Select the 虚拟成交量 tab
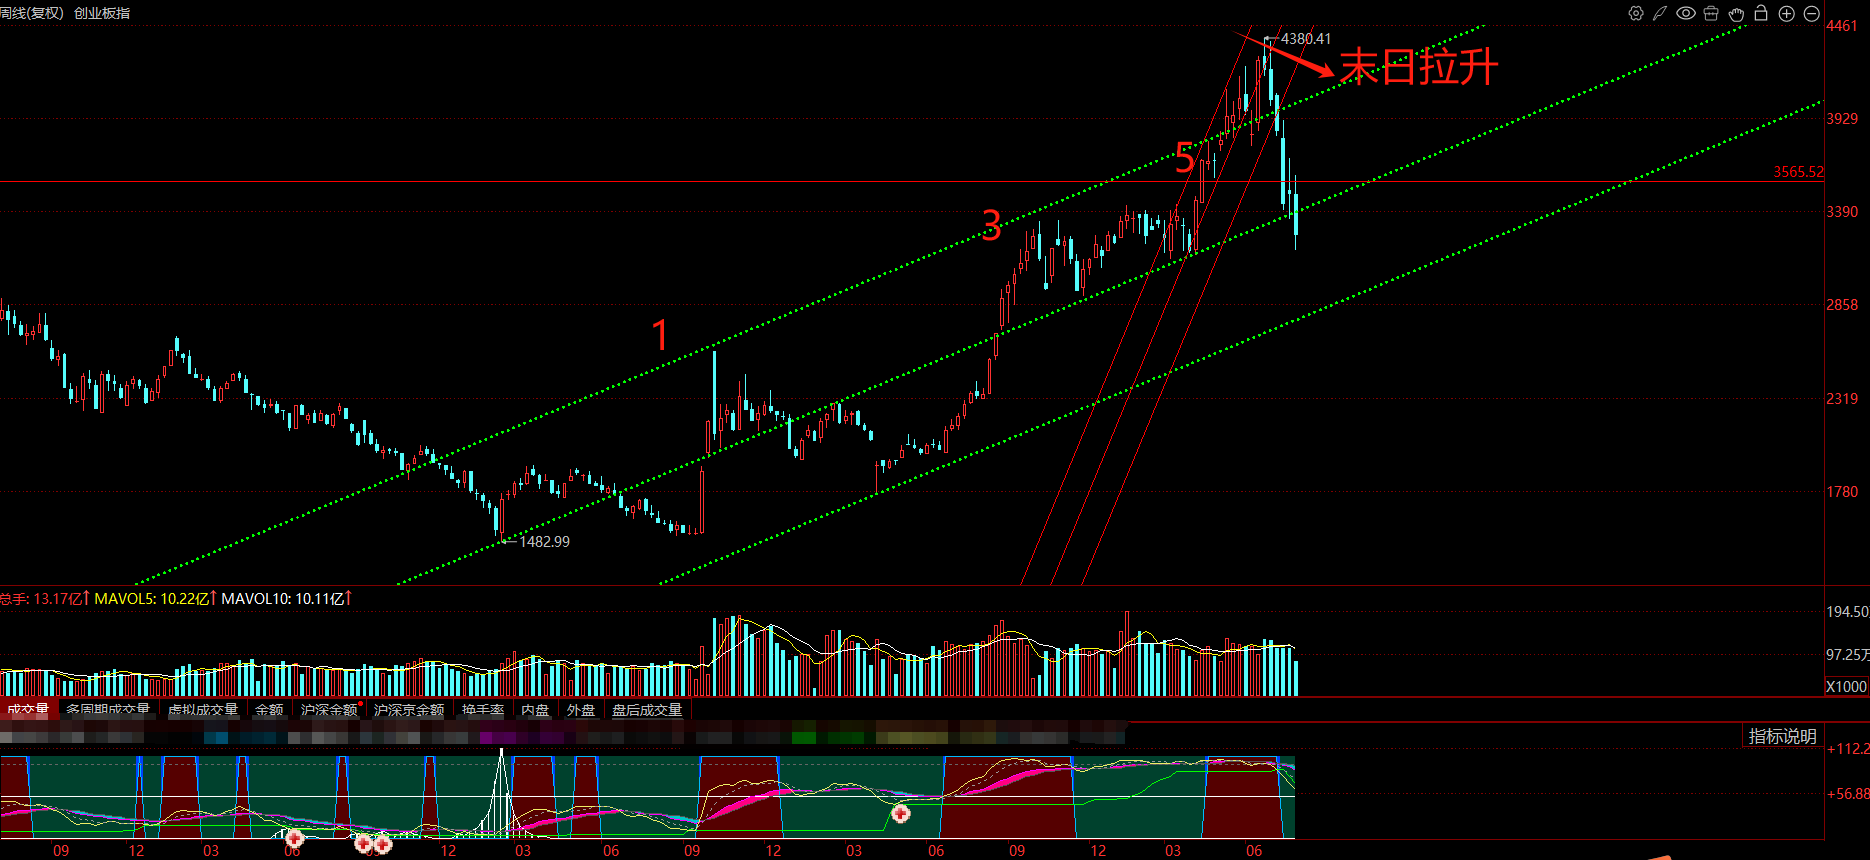The image size is (1870, 860). click(x=203, y=710)
